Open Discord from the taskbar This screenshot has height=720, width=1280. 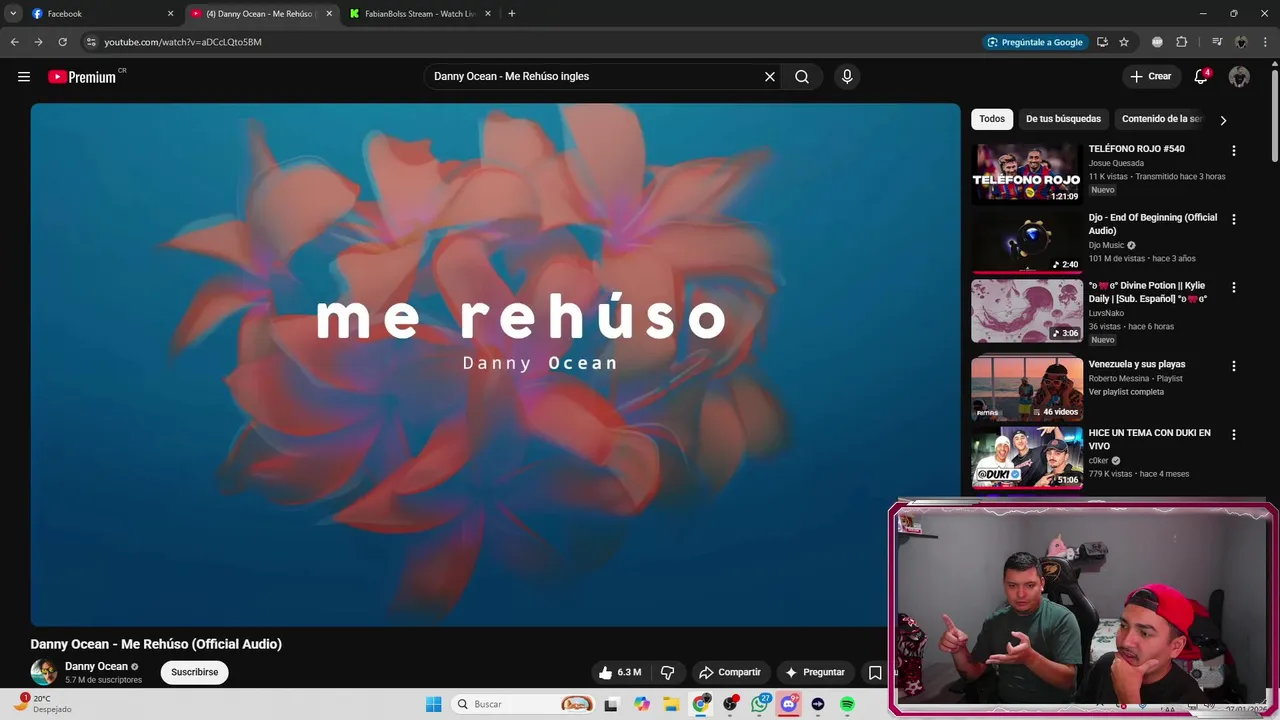pos(789,704)
